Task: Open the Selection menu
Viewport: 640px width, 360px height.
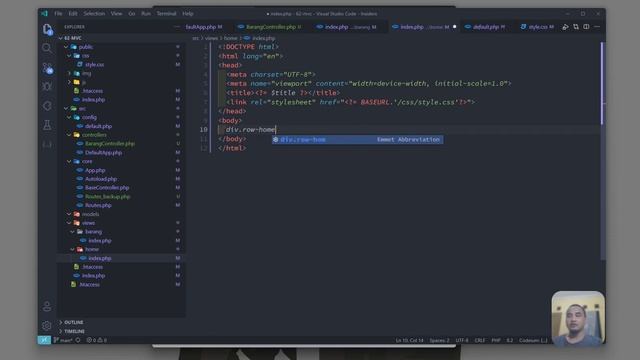Action: point(94,13)
